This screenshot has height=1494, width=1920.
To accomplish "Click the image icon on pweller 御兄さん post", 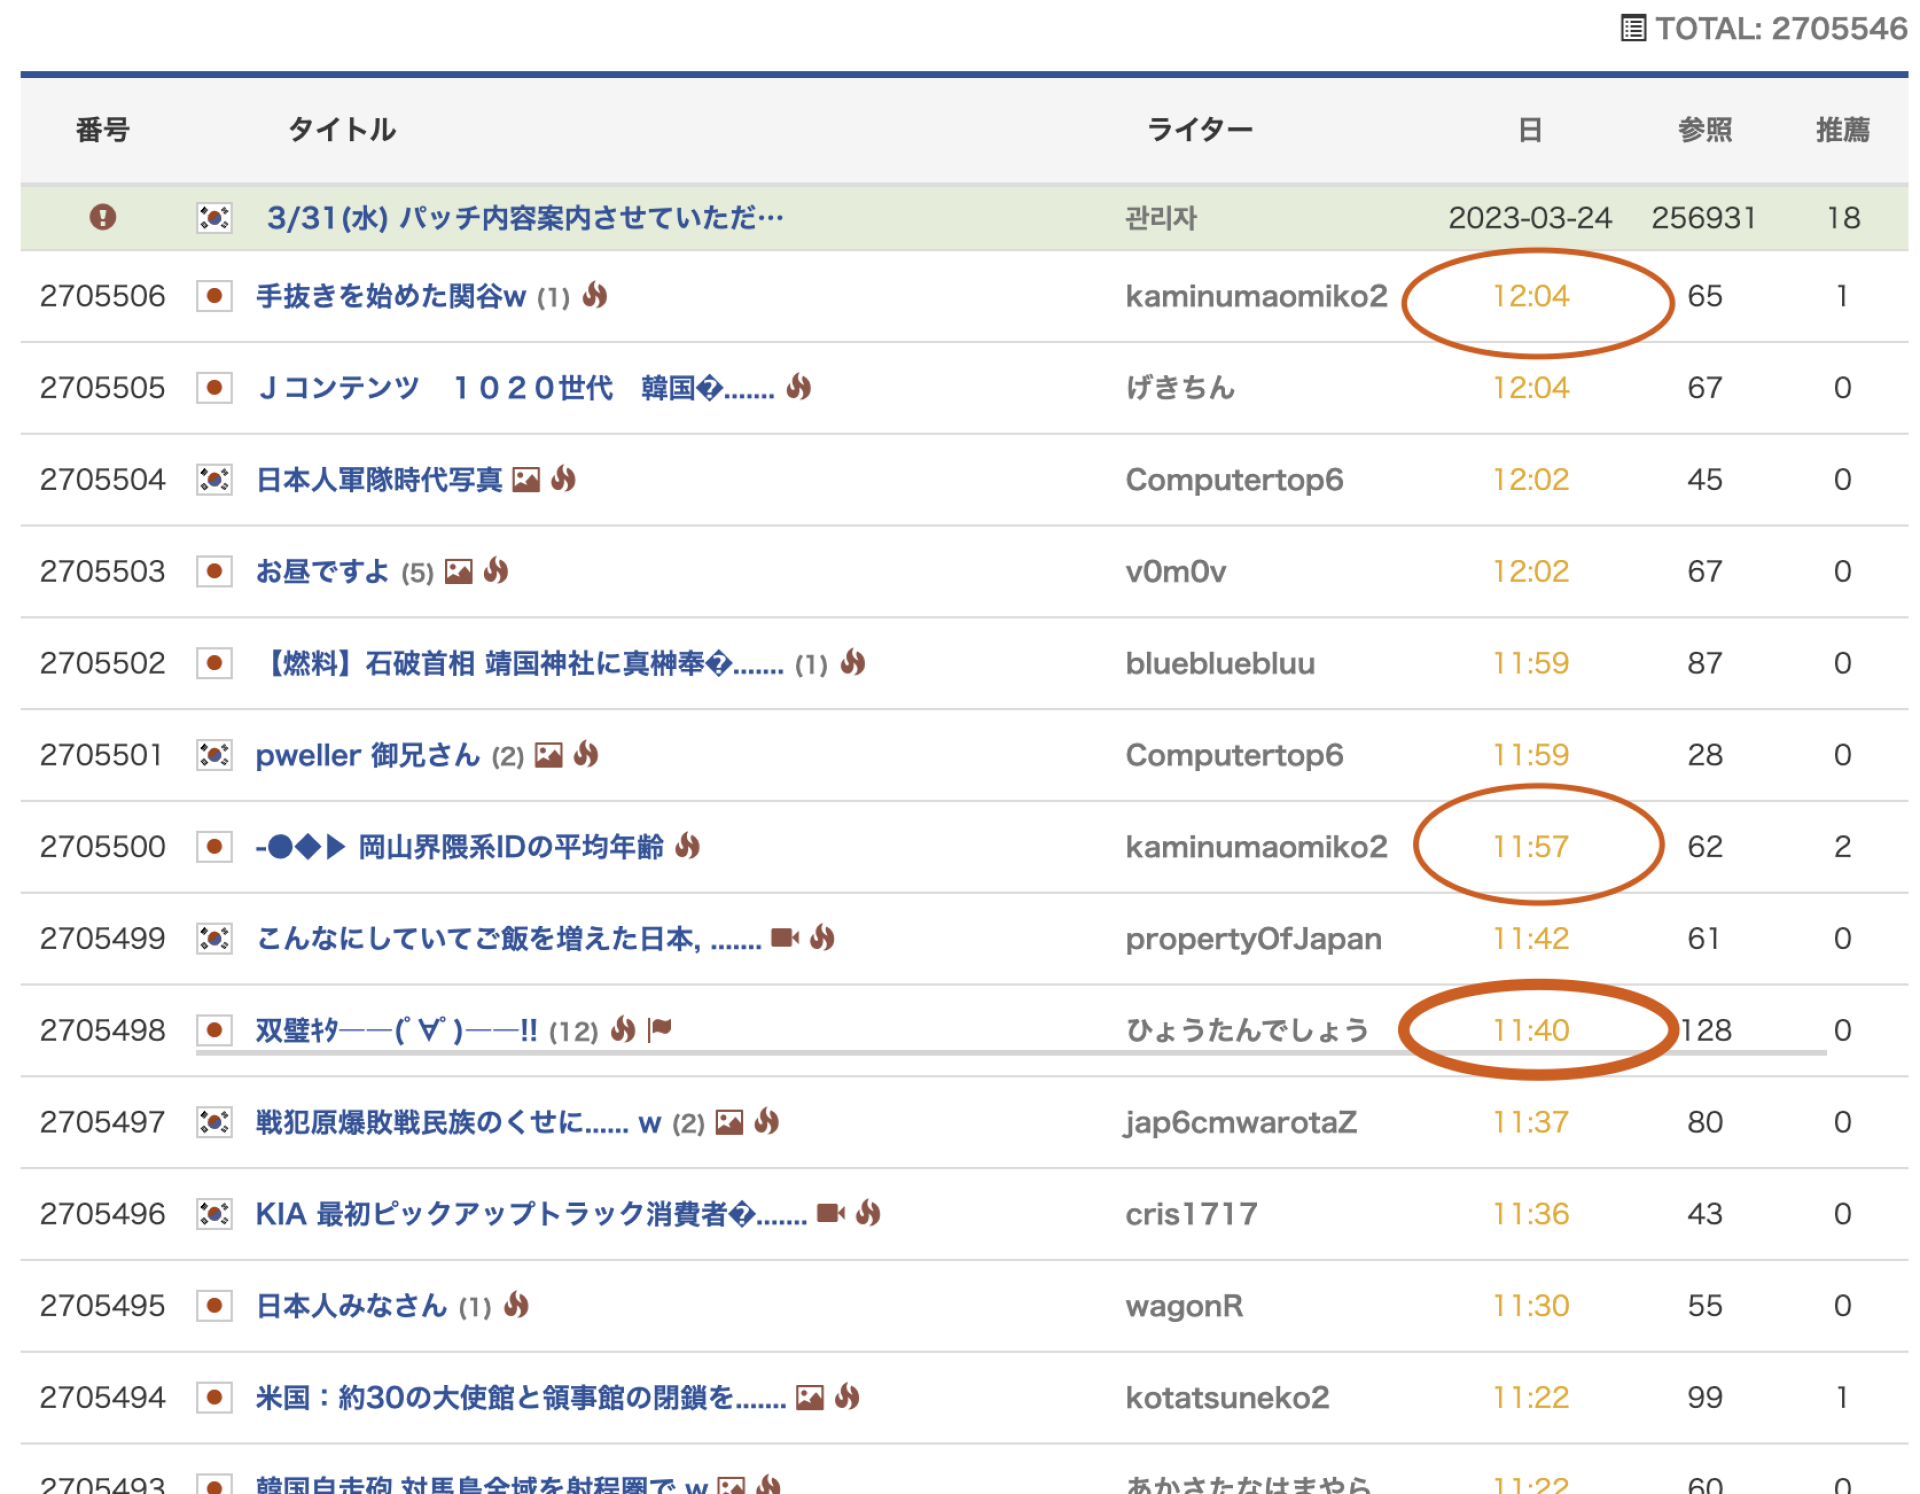I will click(548, 755).
